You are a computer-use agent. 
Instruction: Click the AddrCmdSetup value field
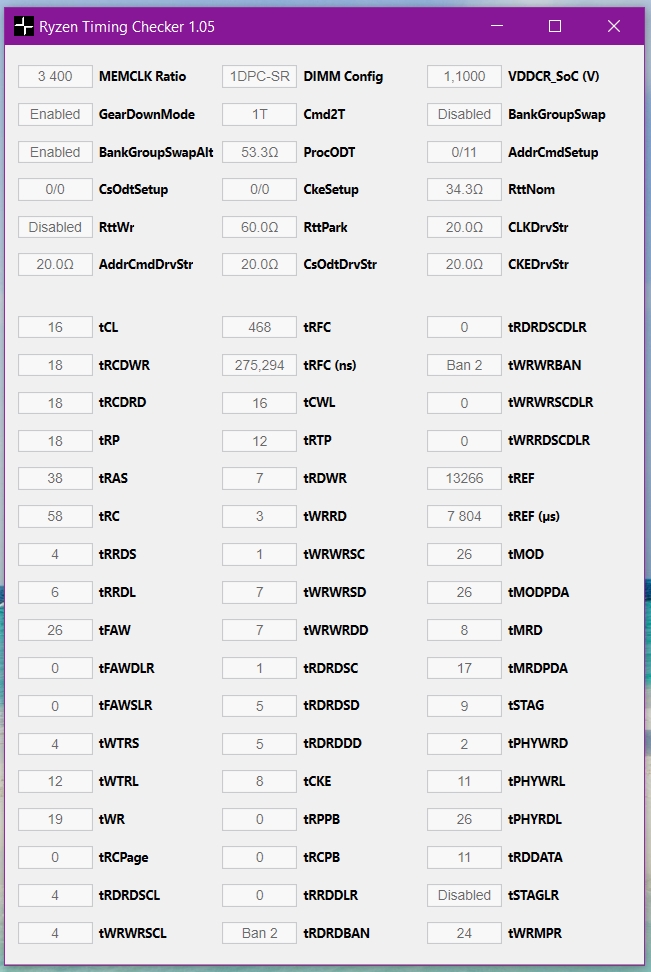[464, 152]
